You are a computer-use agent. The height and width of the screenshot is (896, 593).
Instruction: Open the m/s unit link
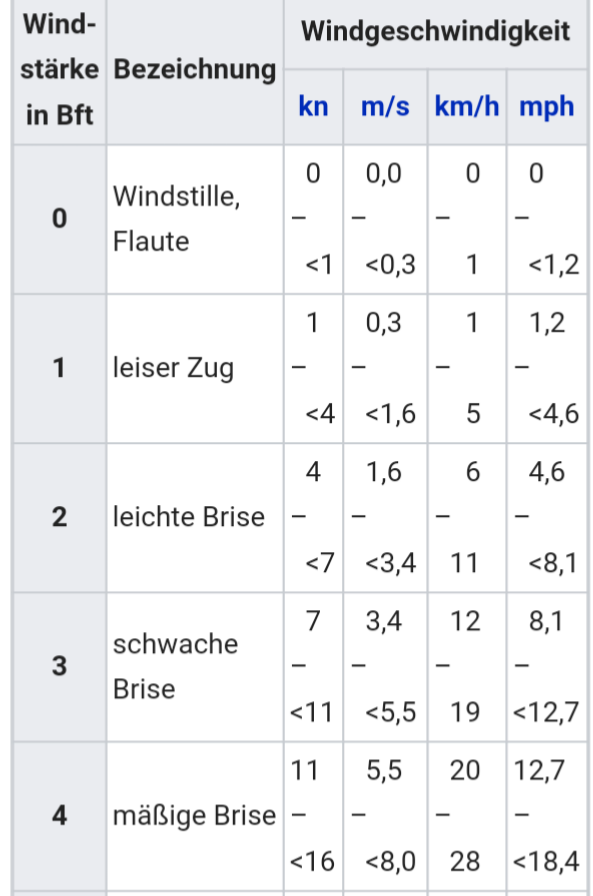pyautogui.click(x=385, y=106)
